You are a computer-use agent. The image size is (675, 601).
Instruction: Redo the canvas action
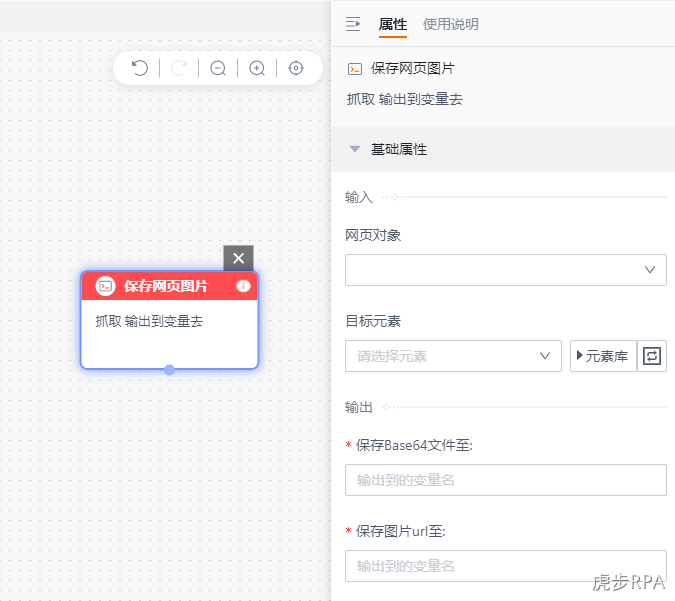(179, 68)
